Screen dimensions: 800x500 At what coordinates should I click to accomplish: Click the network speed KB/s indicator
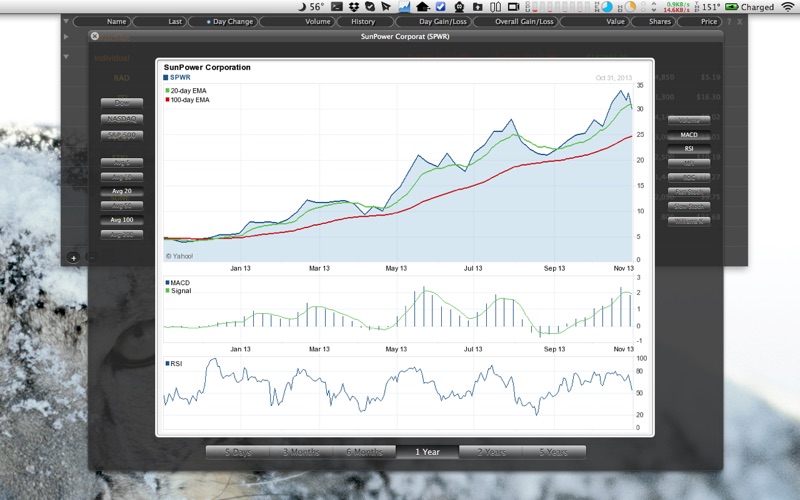(x=677, y=7)
